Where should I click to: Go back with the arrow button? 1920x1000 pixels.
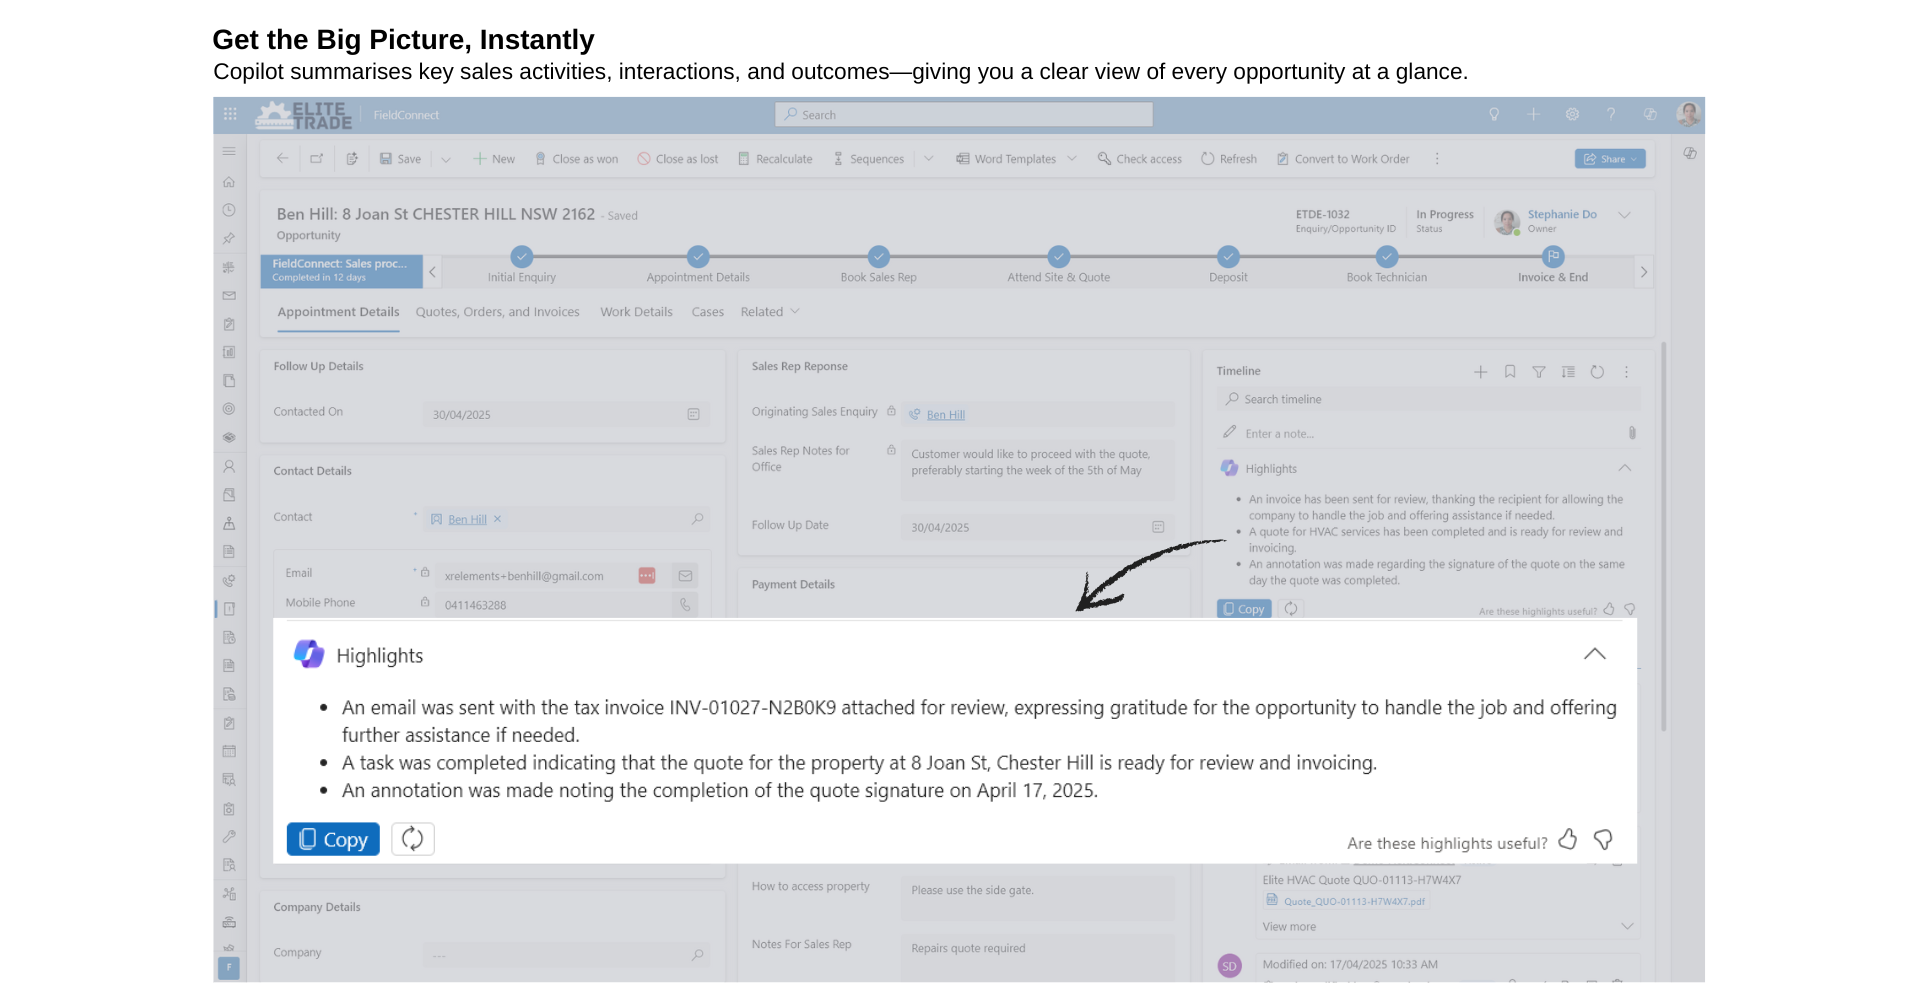coord(282,158)
